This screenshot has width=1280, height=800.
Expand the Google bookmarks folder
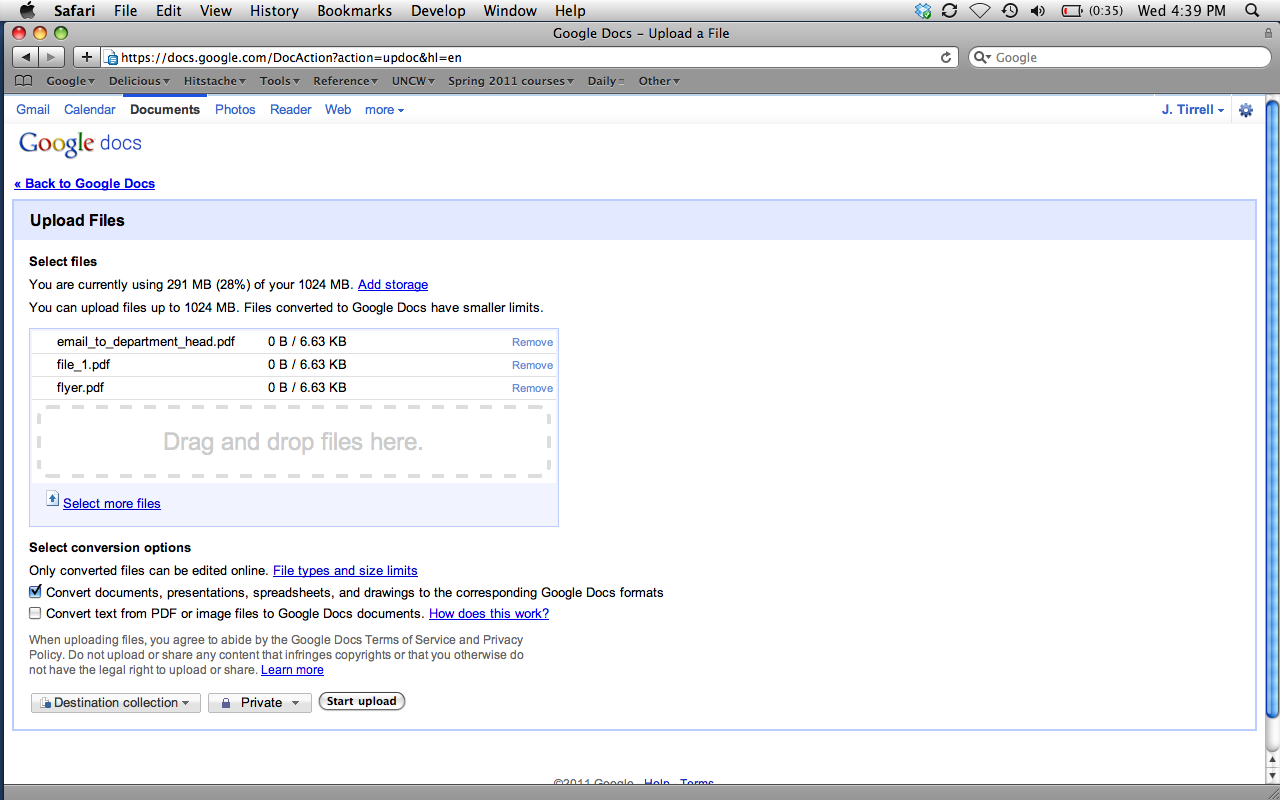(71, 81)
